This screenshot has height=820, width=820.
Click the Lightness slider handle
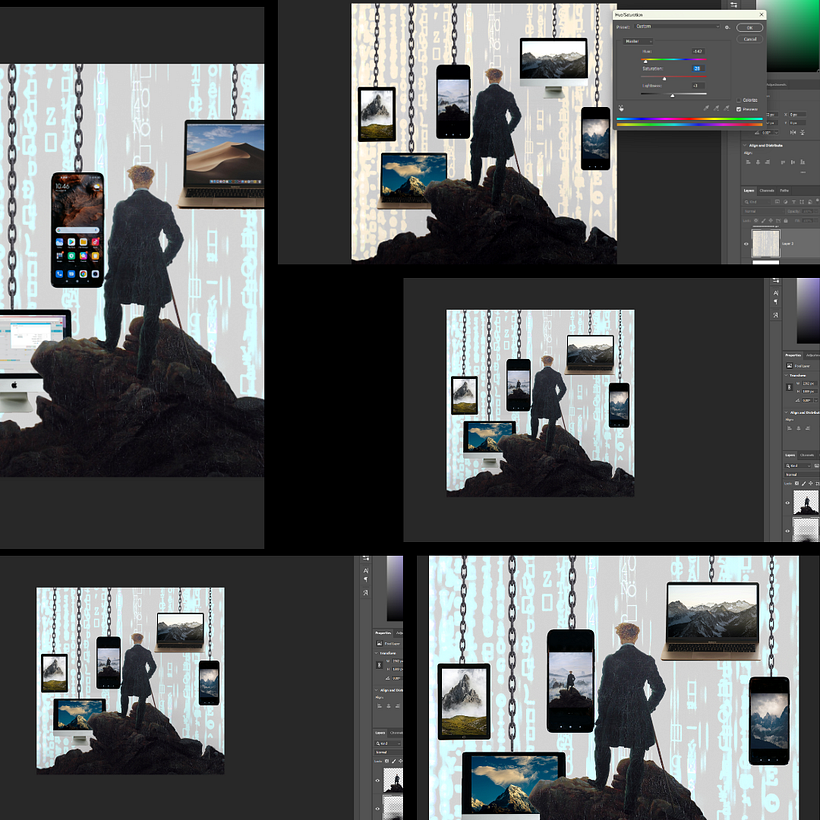(x=673, y=96)
